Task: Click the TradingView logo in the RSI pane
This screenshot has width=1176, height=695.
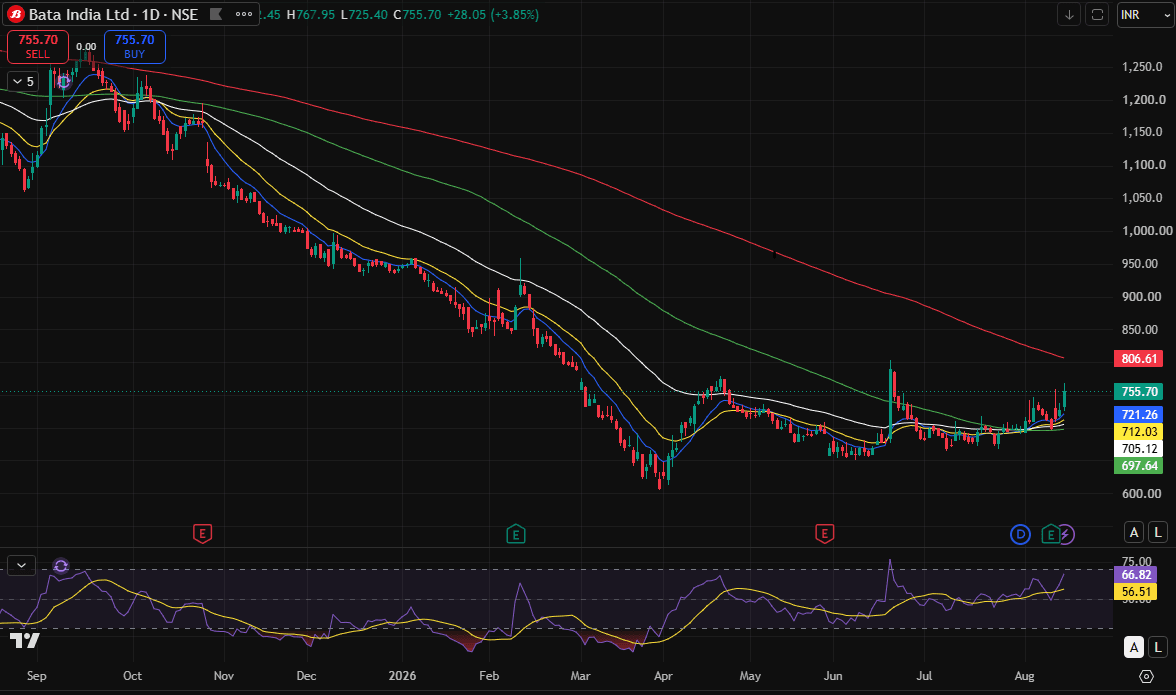Action: (x=24, y=640)
